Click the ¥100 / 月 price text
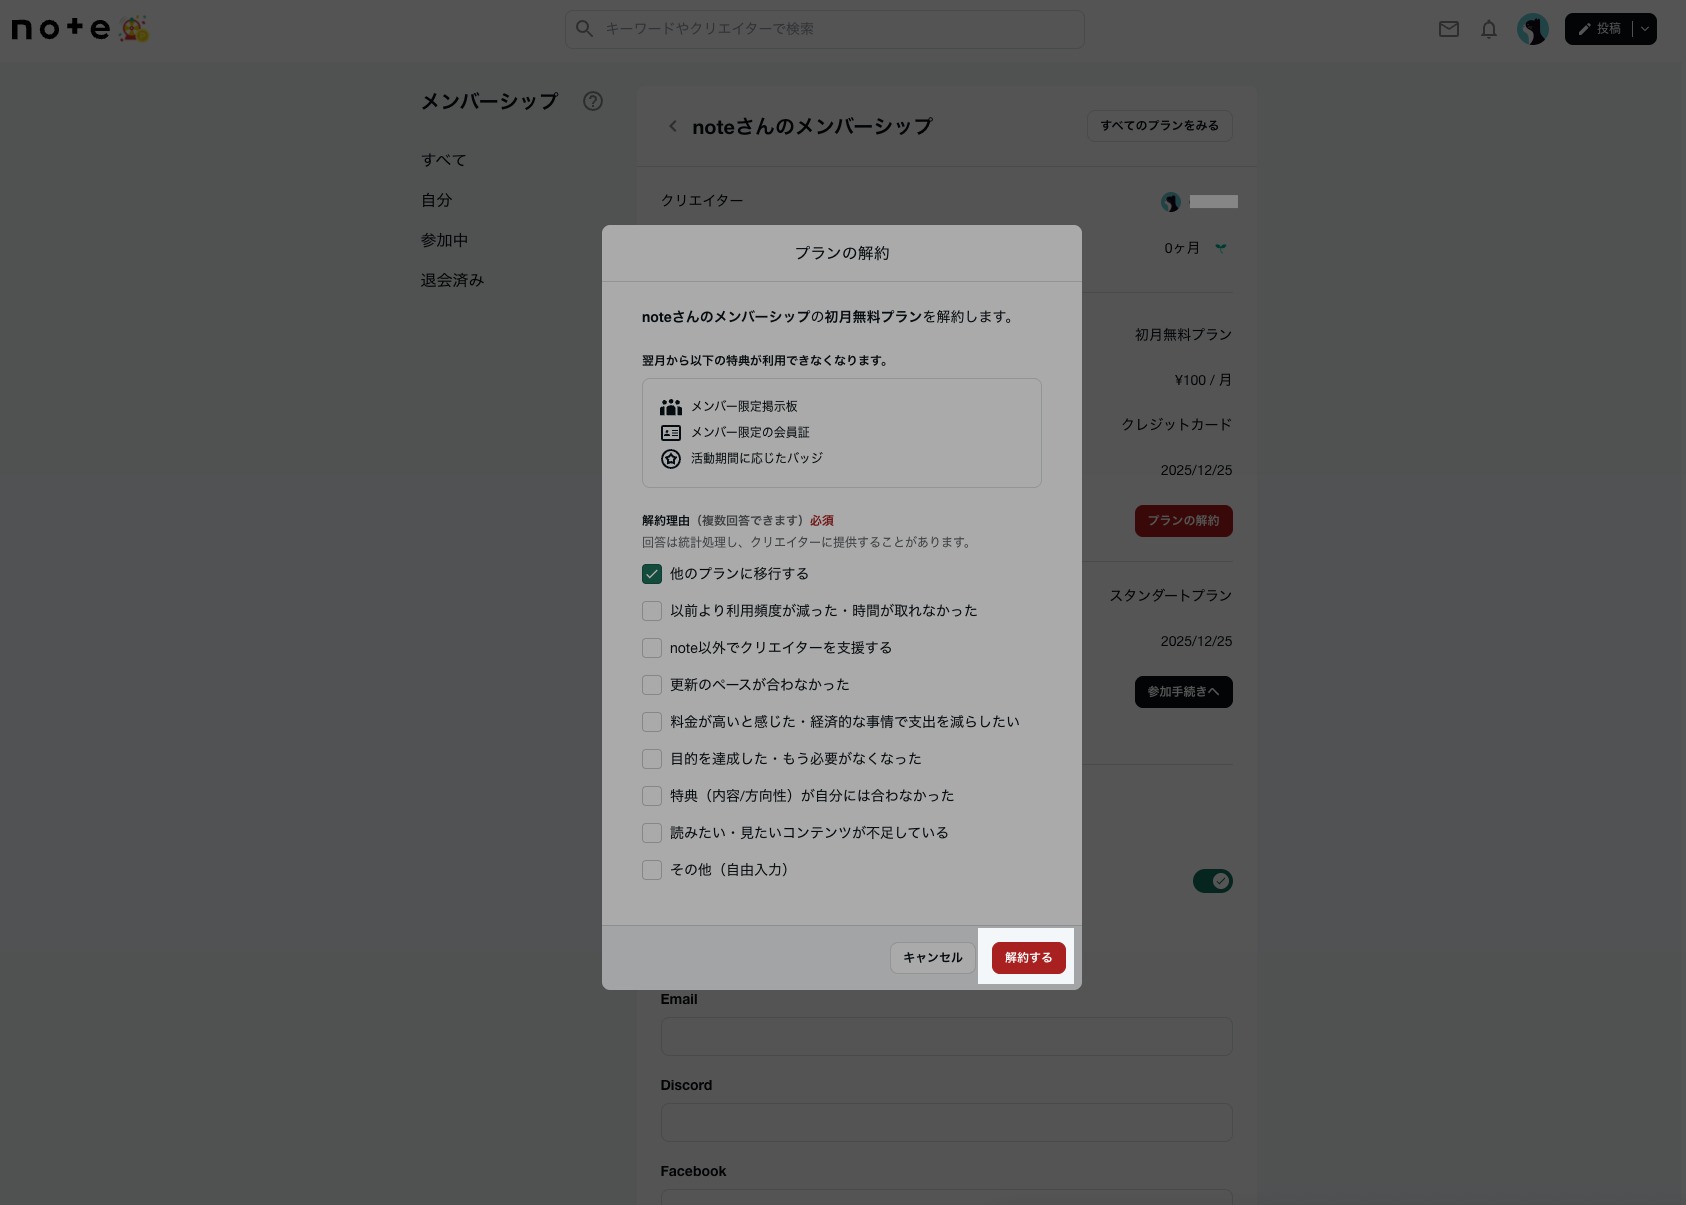The height and width of the screenshot is (1205, 1686). pos(1204,380)
